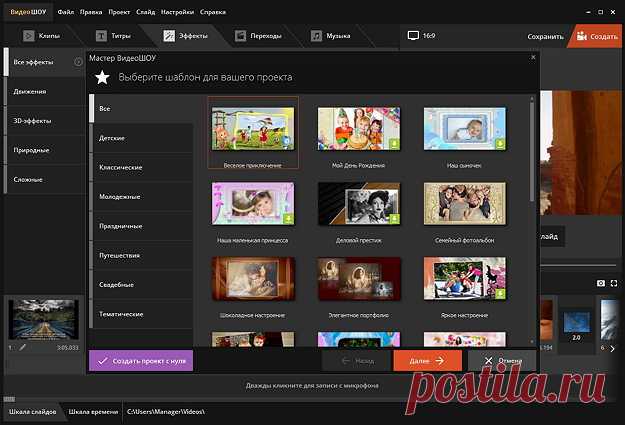Click the Музыка tab note icon

pos(316,36)
